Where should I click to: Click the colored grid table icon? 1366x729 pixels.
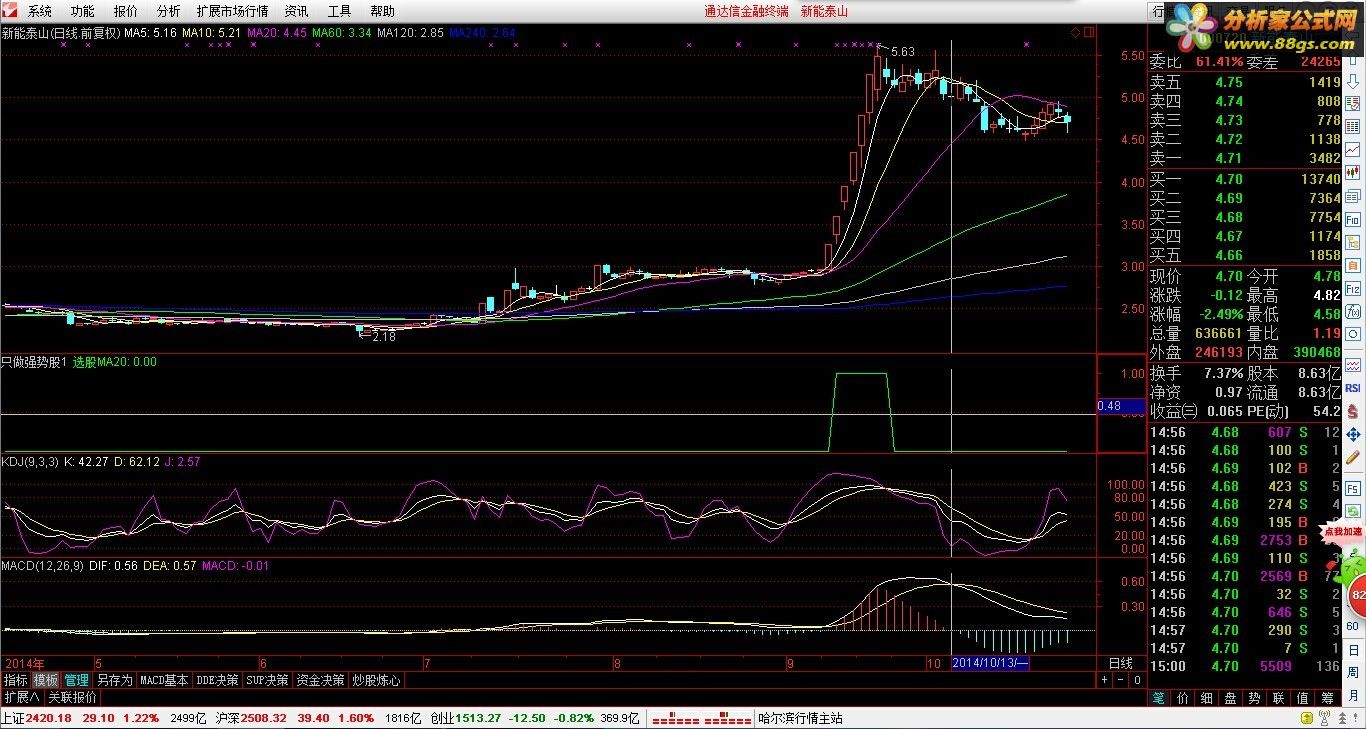pos(1353,126)
